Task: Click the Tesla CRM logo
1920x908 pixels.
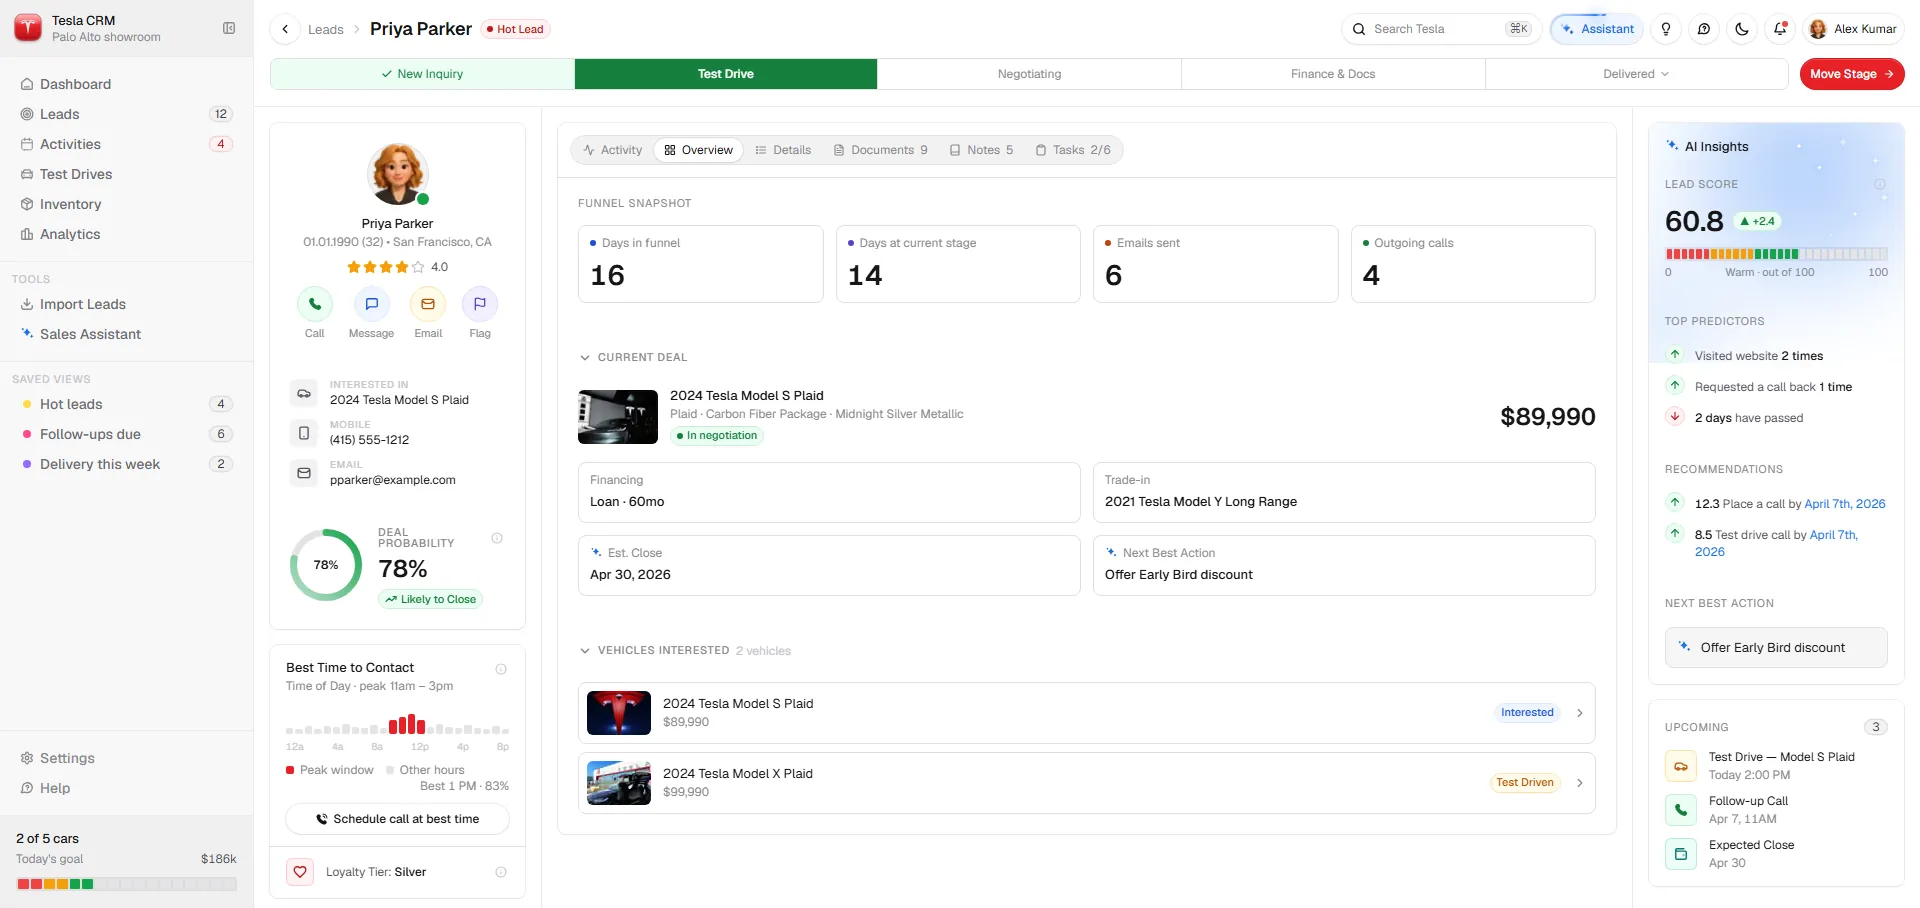Action: coord(28,28)
